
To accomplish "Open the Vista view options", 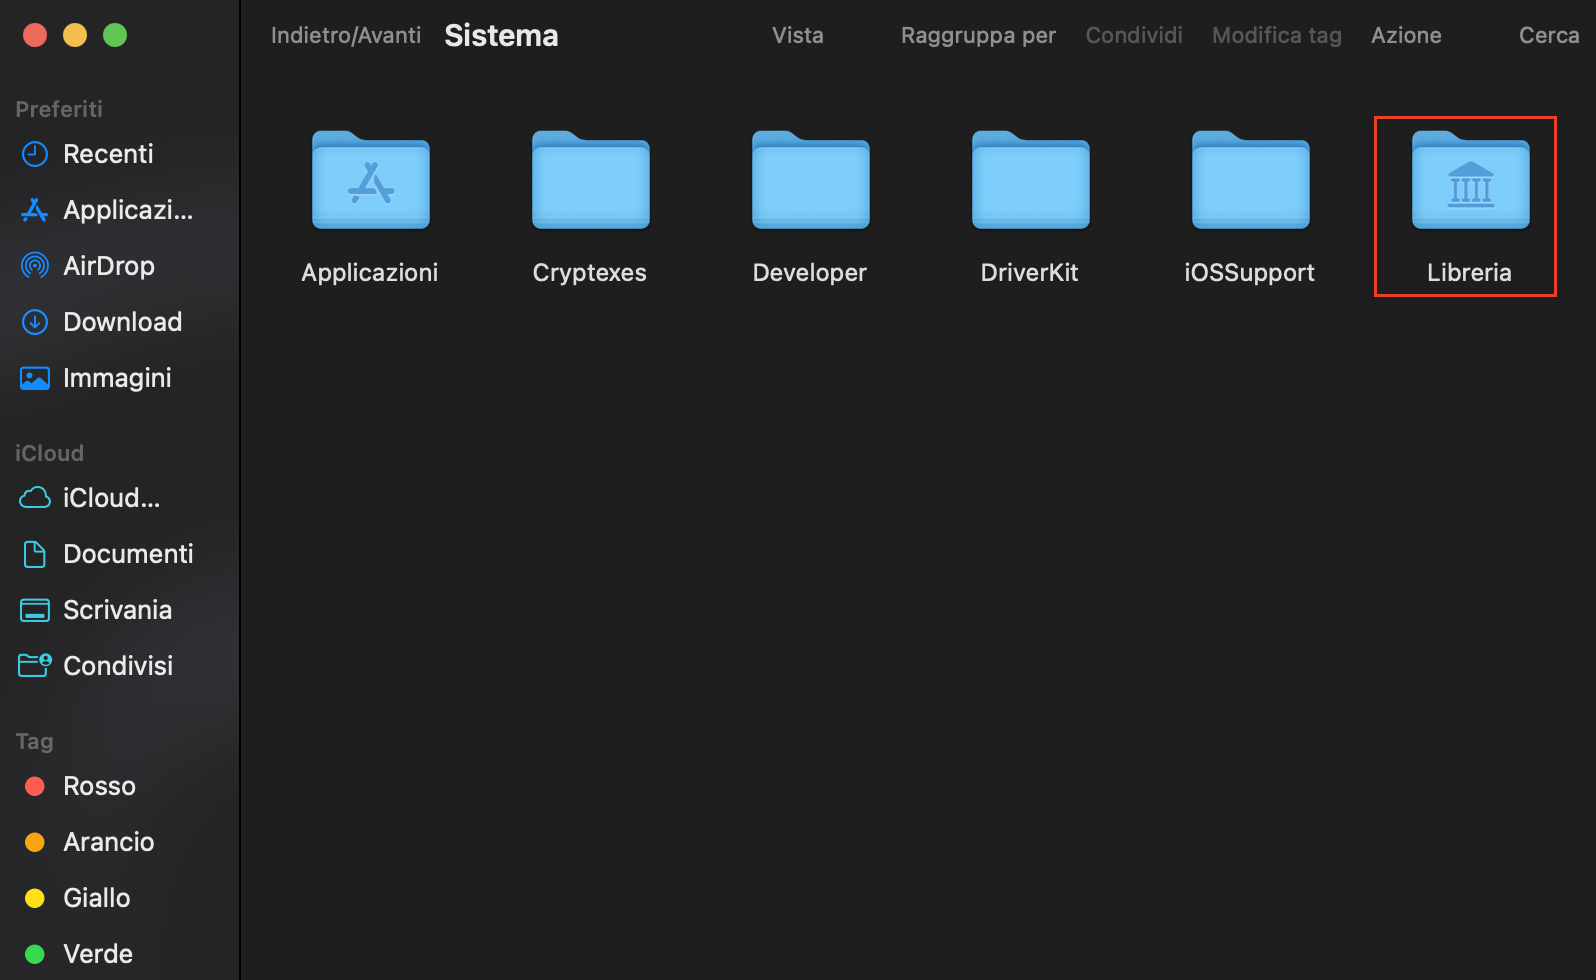I will click(x=797, y=36).
